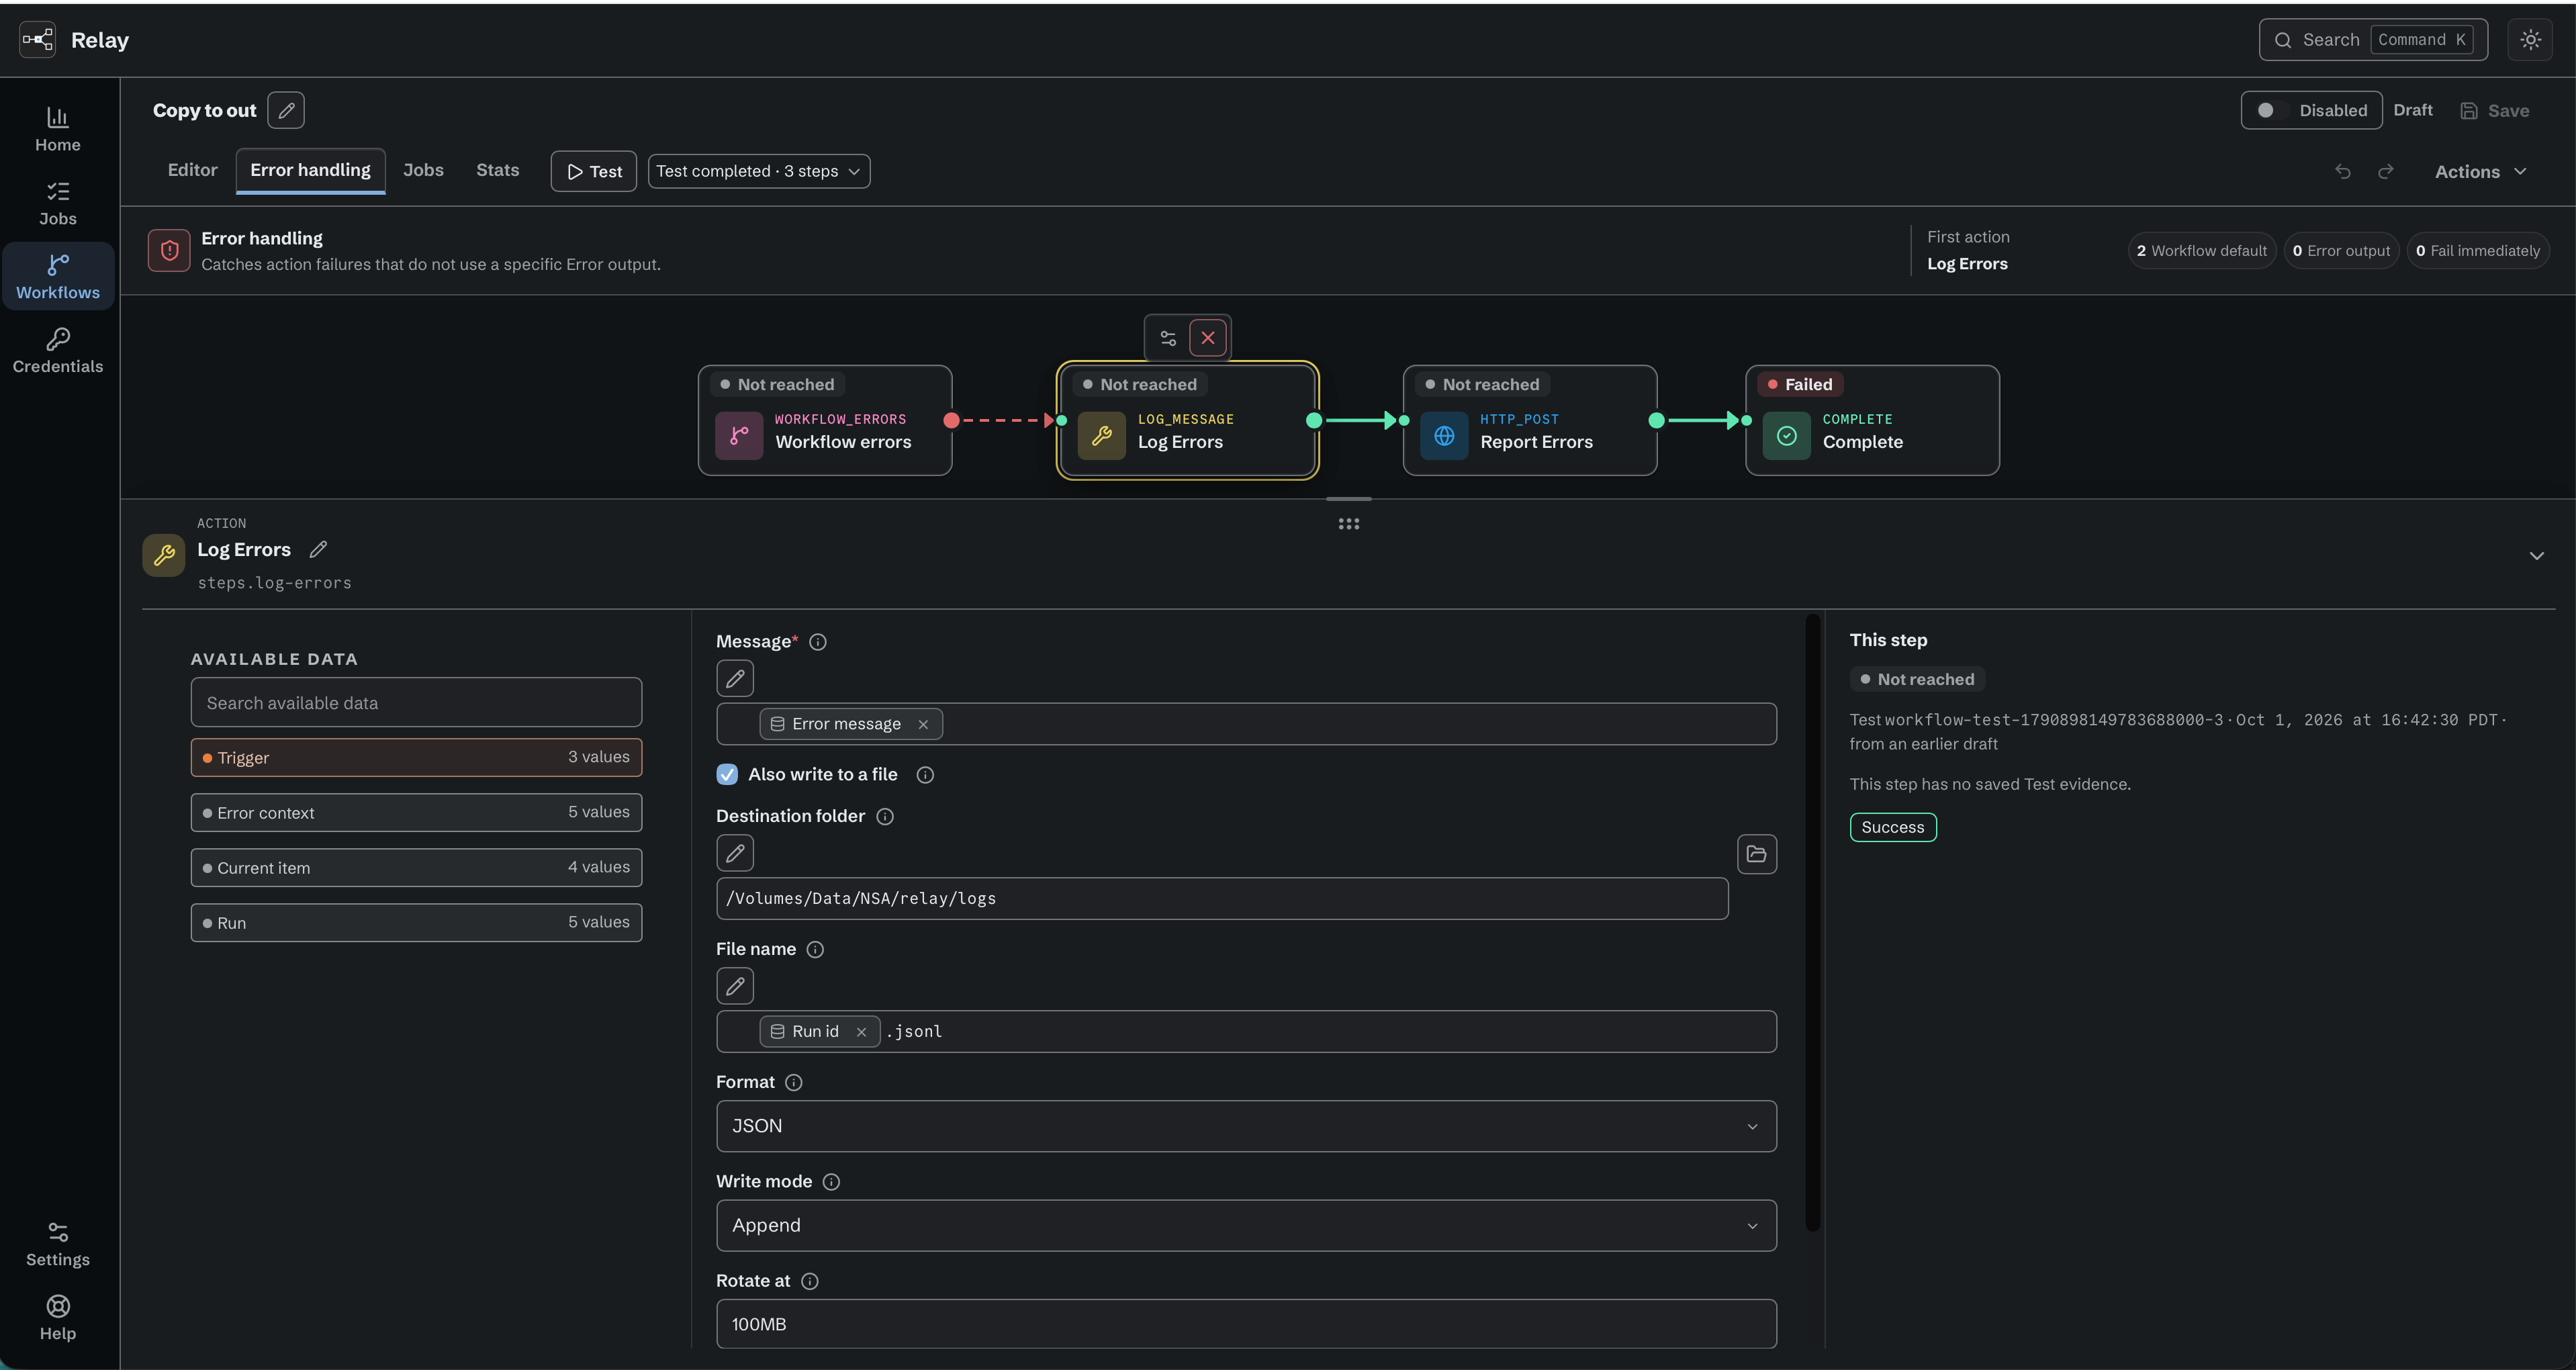Expand the Current item data group
Image resolution: width=2576 pixels, height=1370 pixels.
click(x=416, y=867)
